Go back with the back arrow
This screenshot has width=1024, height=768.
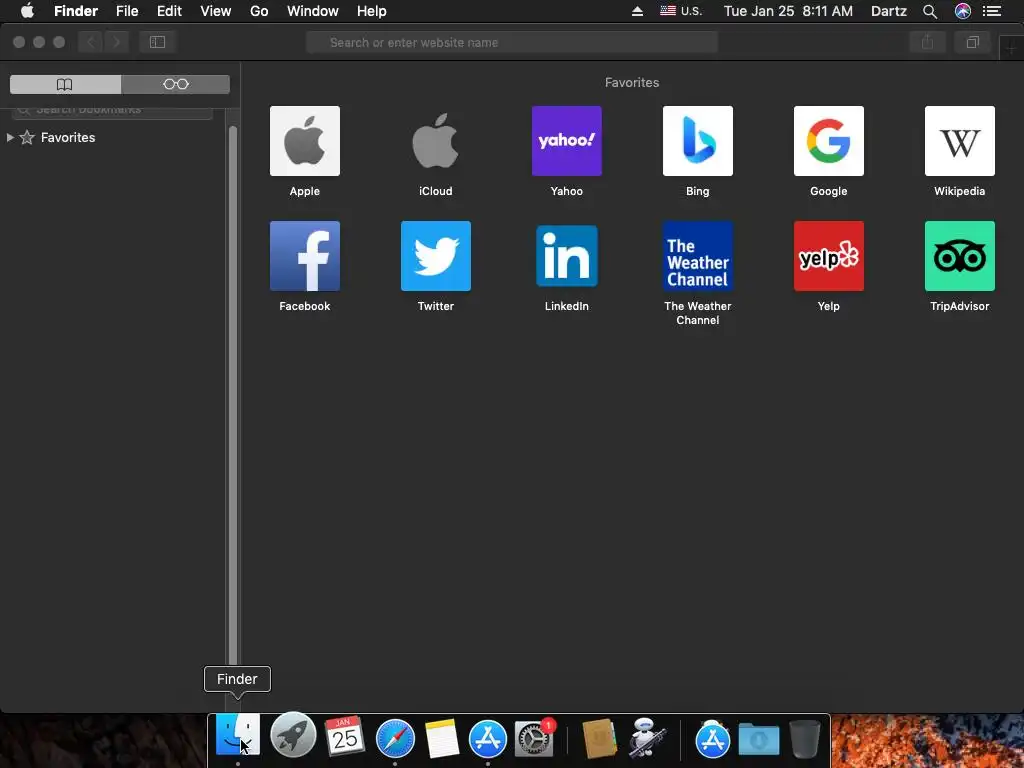91,42
